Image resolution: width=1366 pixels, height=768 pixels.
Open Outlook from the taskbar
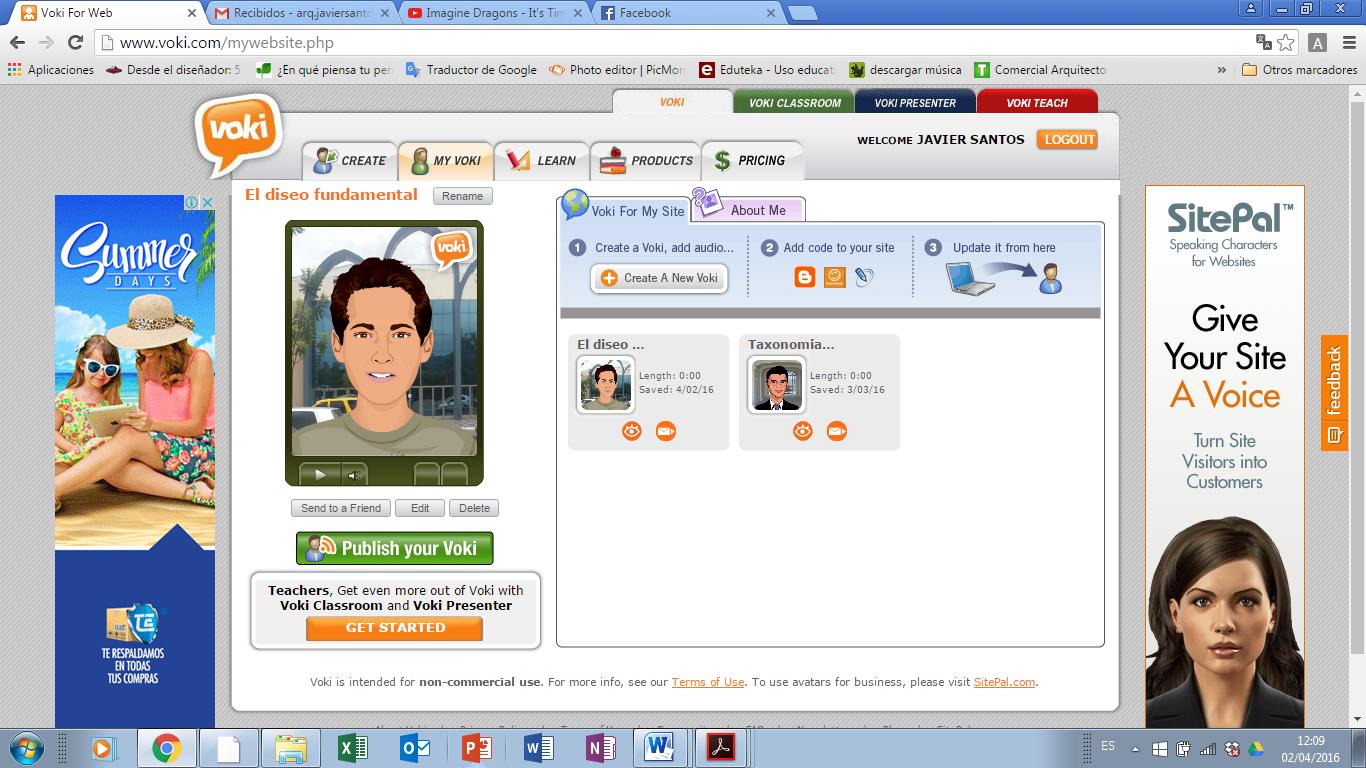click(x=413, y=748)
